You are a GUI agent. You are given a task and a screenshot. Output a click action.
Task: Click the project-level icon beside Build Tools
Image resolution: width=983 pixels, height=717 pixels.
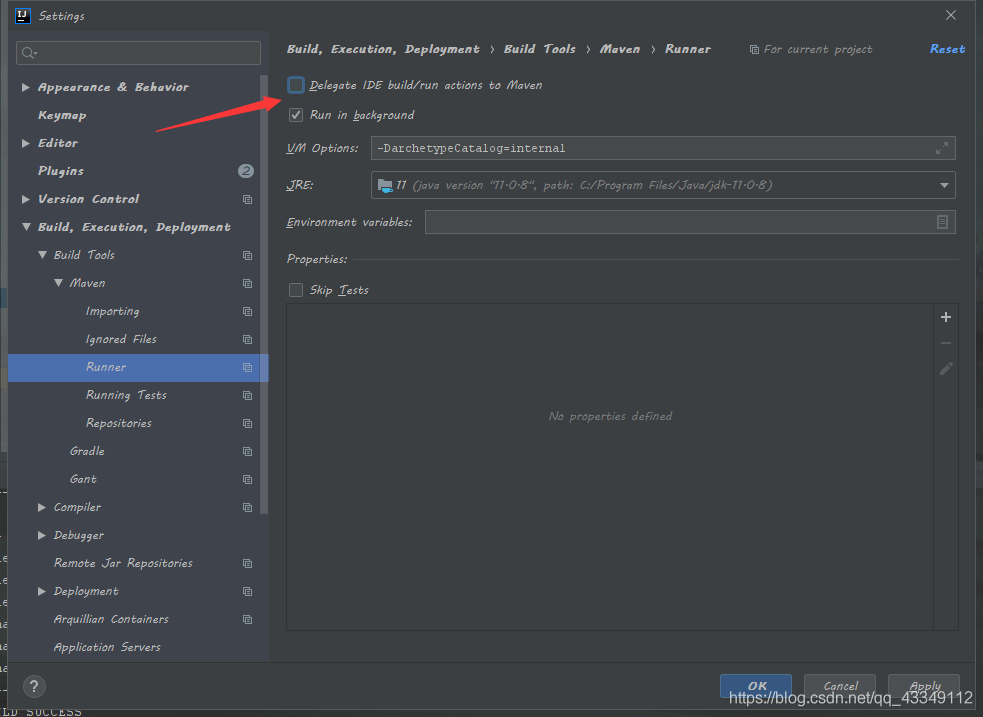248,255
